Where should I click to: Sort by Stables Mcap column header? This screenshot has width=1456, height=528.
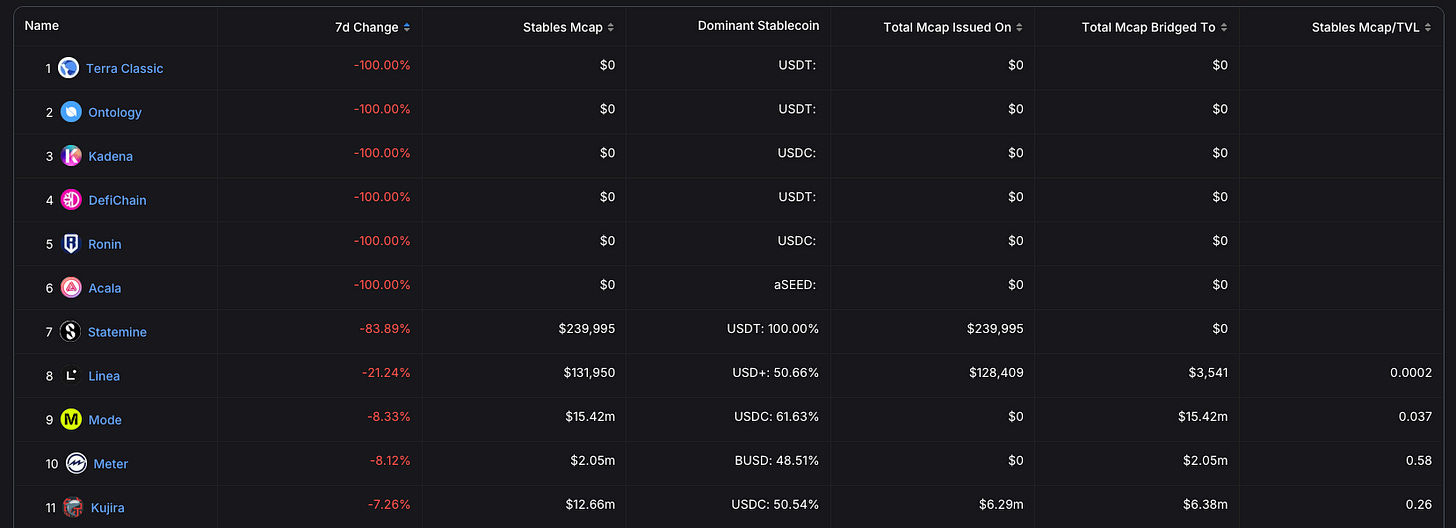tap(568, 27)
